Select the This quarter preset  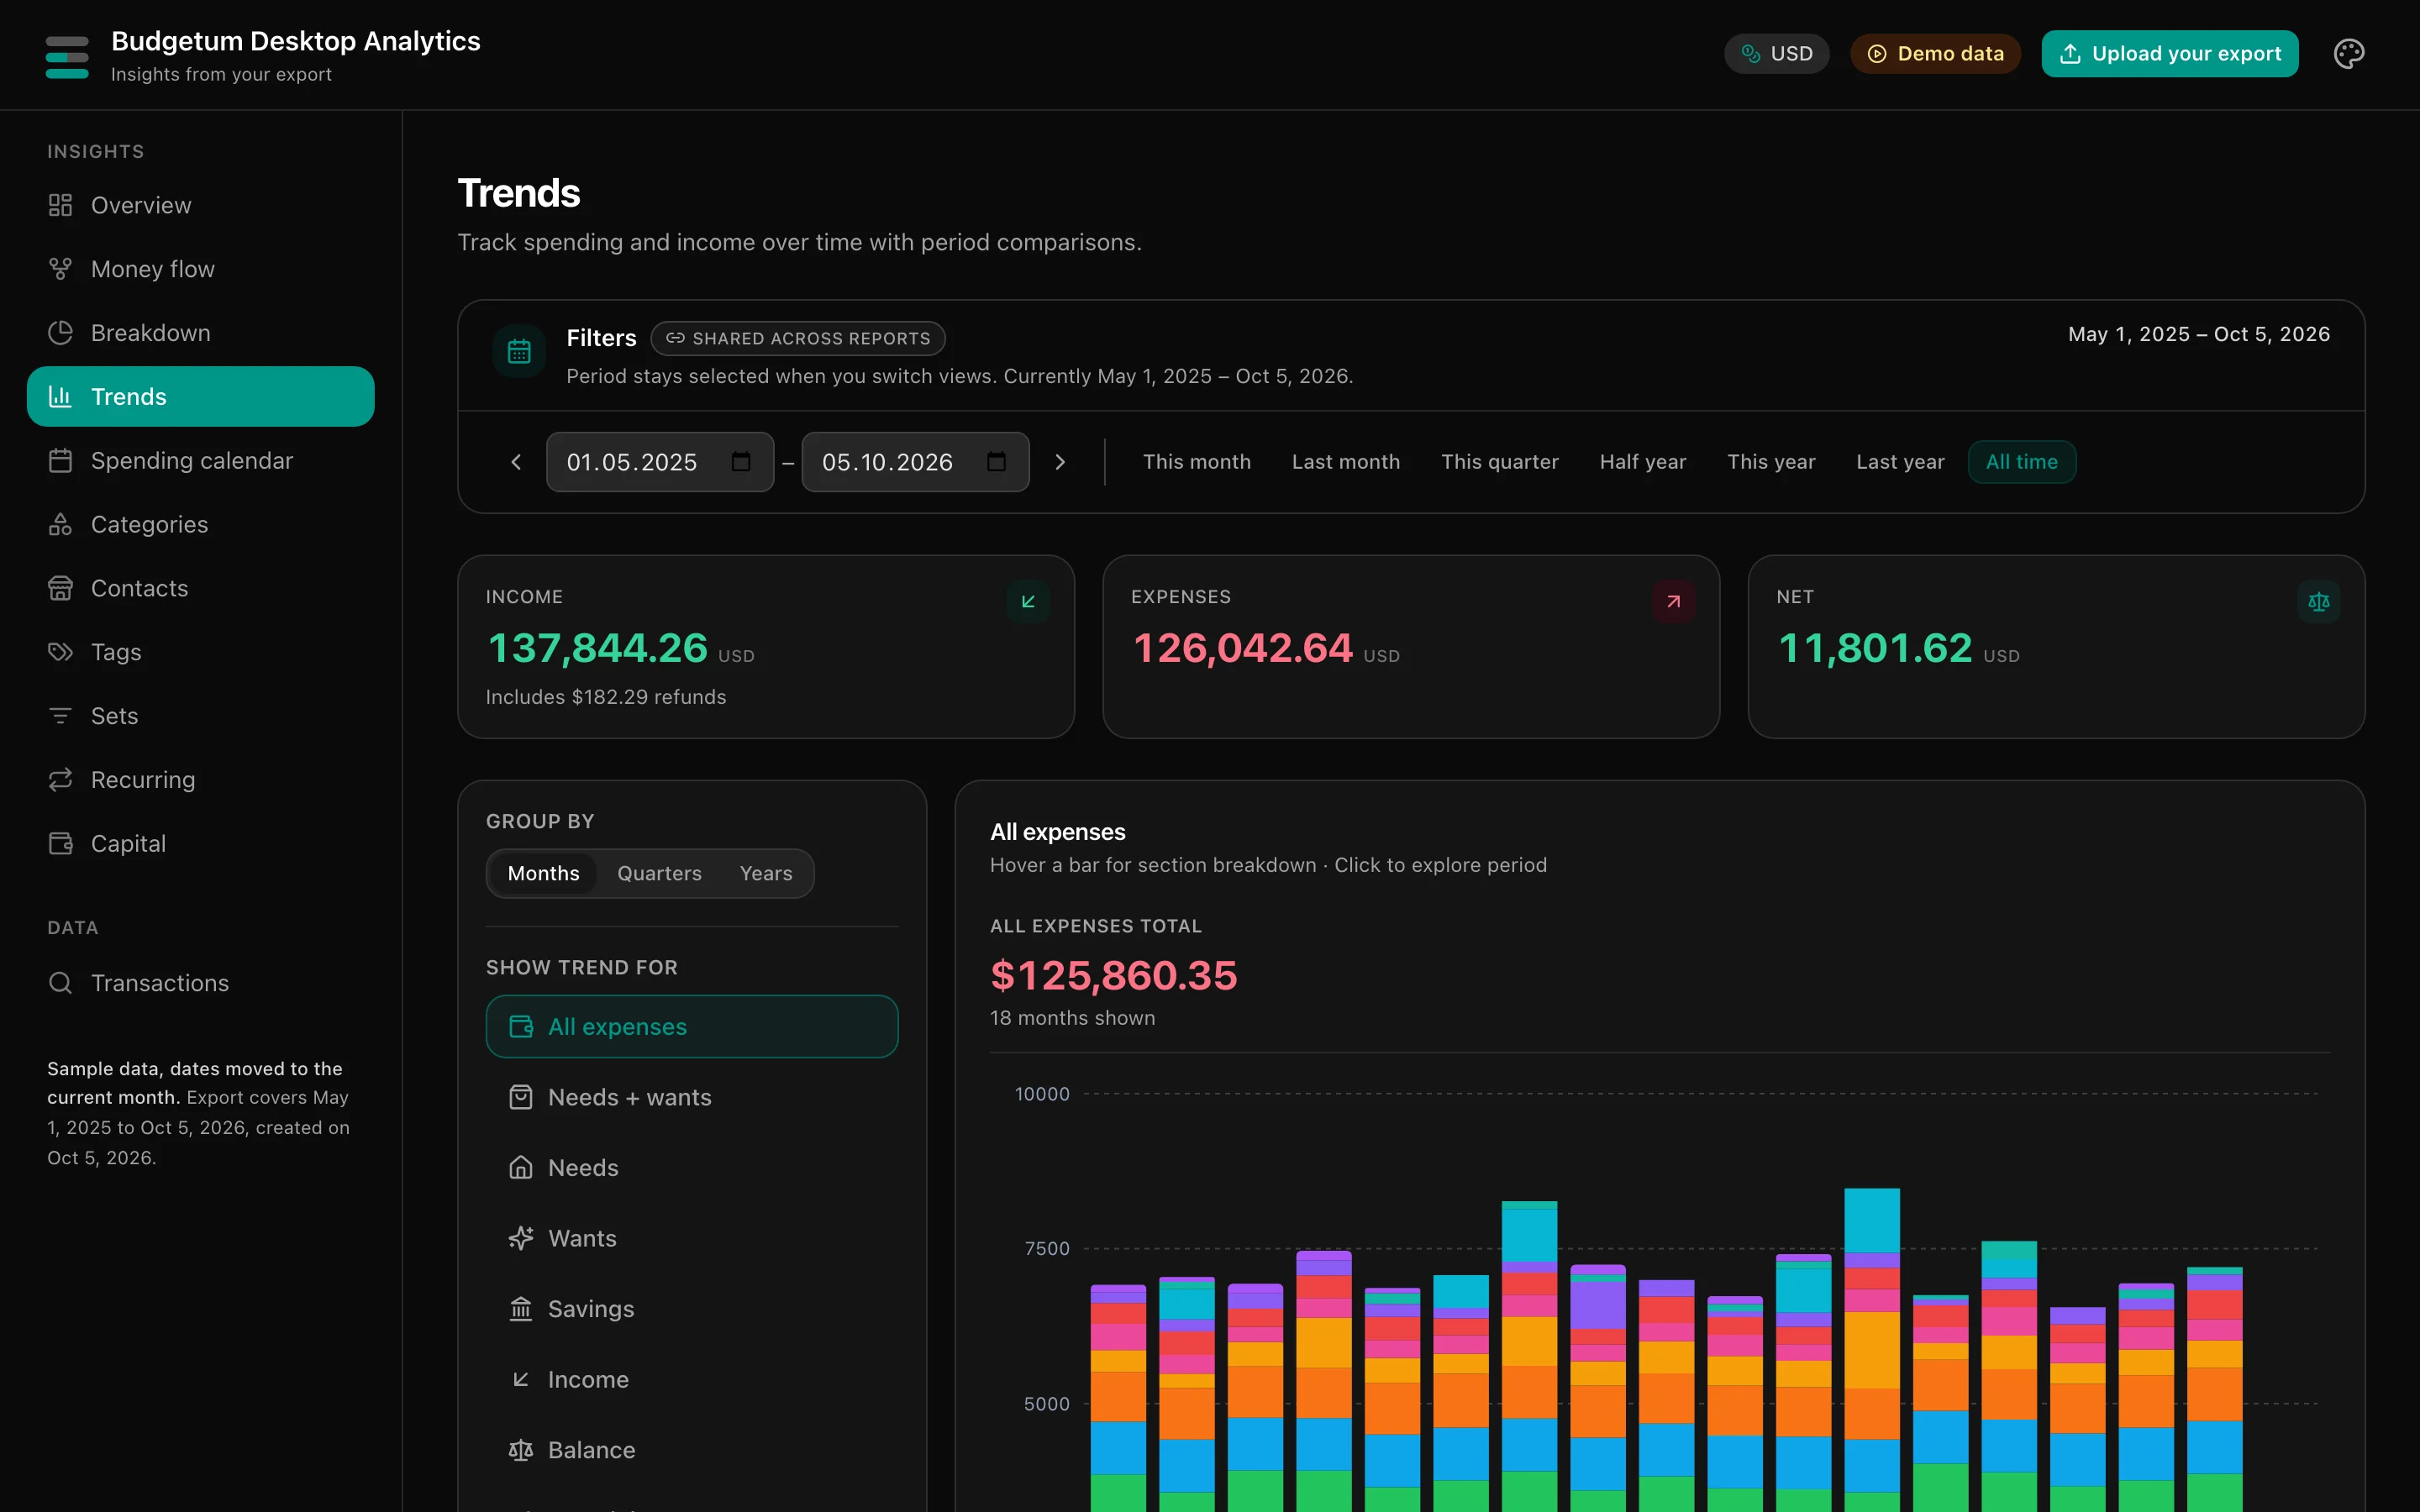(x=1500, y=462)
